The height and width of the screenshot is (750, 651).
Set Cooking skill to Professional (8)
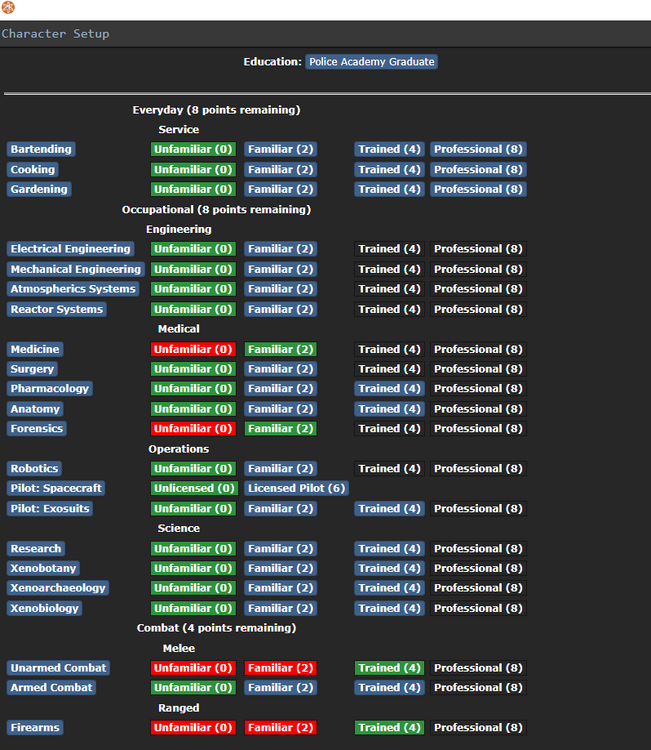(x=478, y=169)
